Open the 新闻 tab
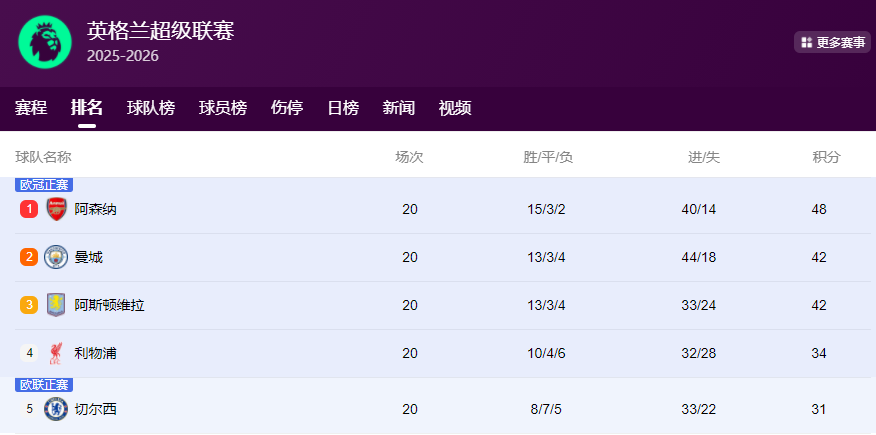This screenshot has height=435, width=876. tap(399, 108)
